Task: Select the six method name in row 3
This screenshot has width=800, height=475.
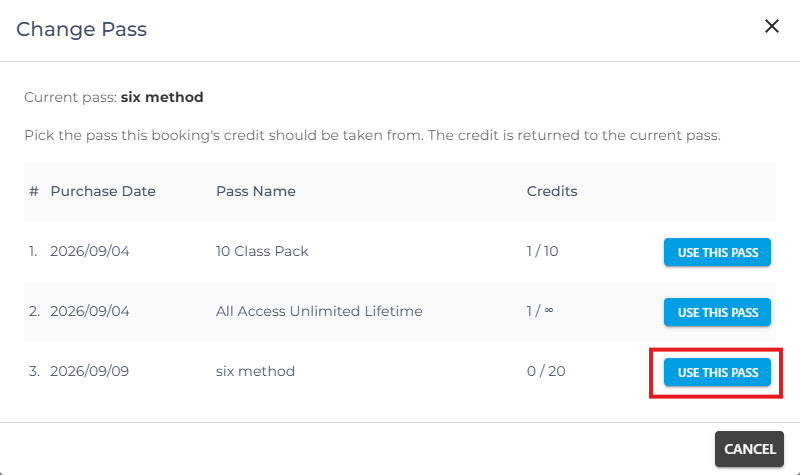Action: (x=255, y=371)
